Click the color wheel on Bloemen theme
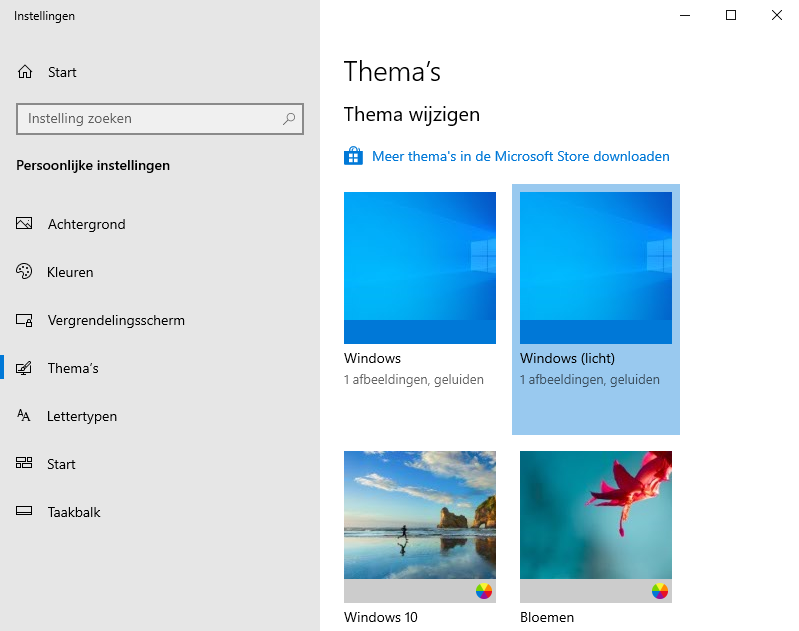Viewport: 799px width, 631px height. (x=659, y=591)
